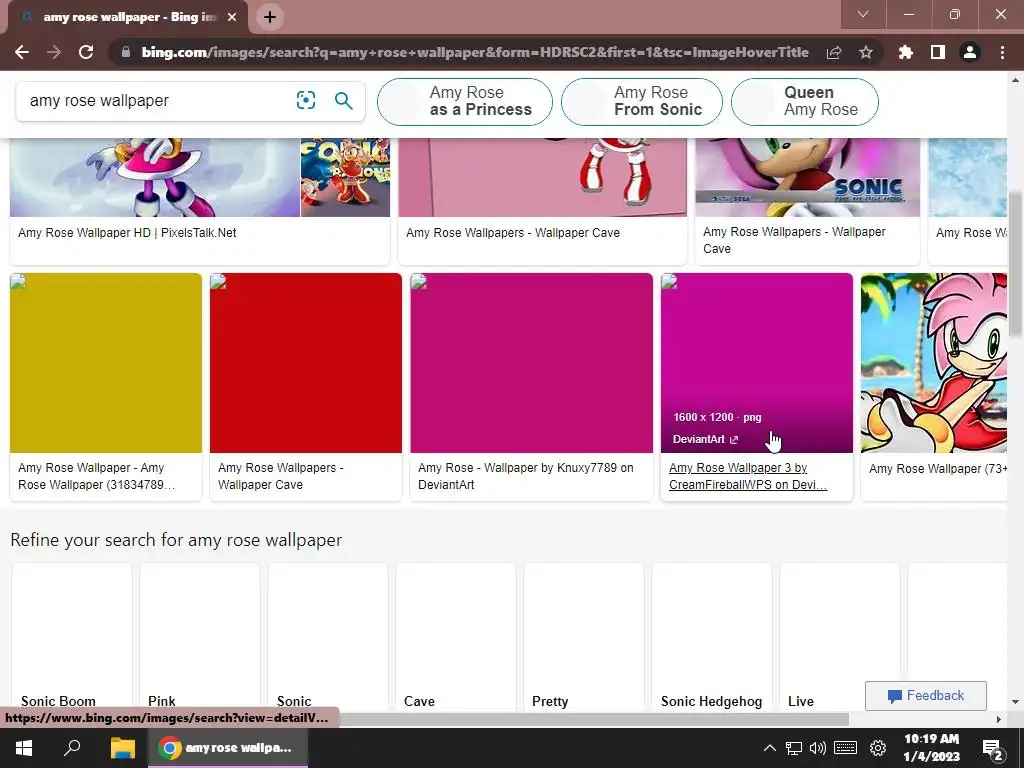Click the horizontal scrollbar
This screenshot has height=768, width=1024.
(593, 719)
